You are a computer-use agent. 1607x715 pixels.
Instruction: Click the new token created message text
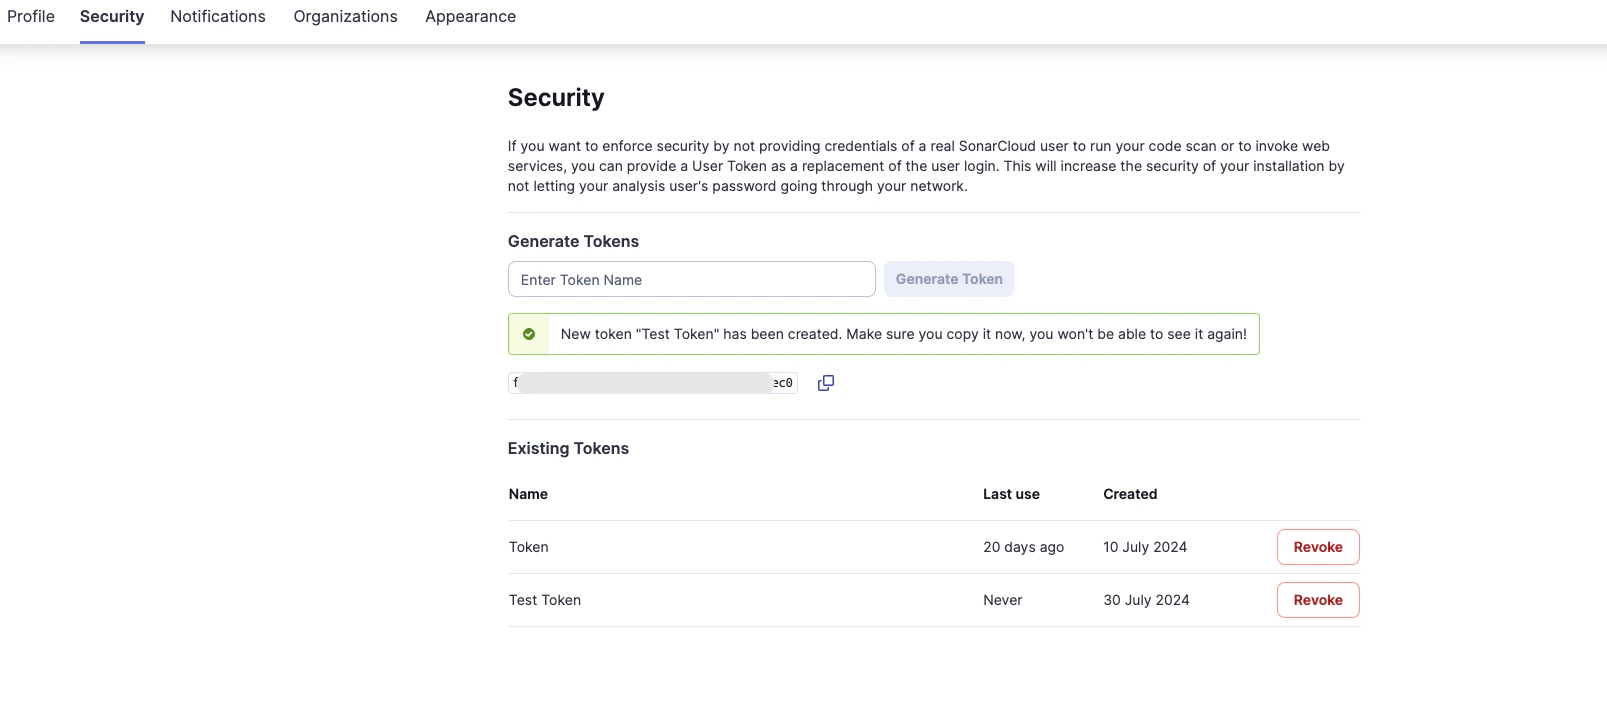point(904,334)
